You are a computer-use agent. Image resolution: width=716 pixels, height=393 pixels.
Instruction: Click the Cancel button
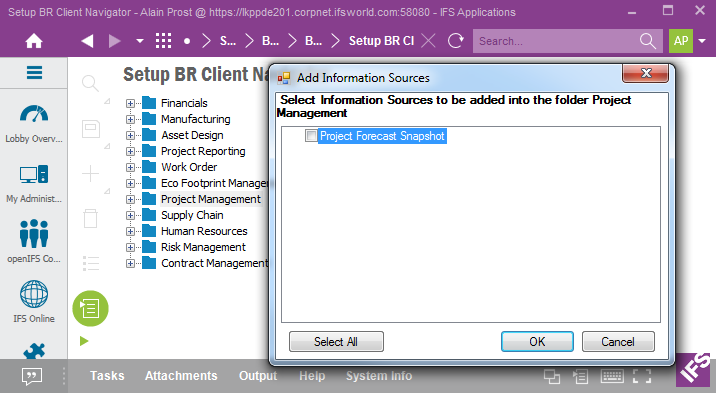tap(618, 341)
